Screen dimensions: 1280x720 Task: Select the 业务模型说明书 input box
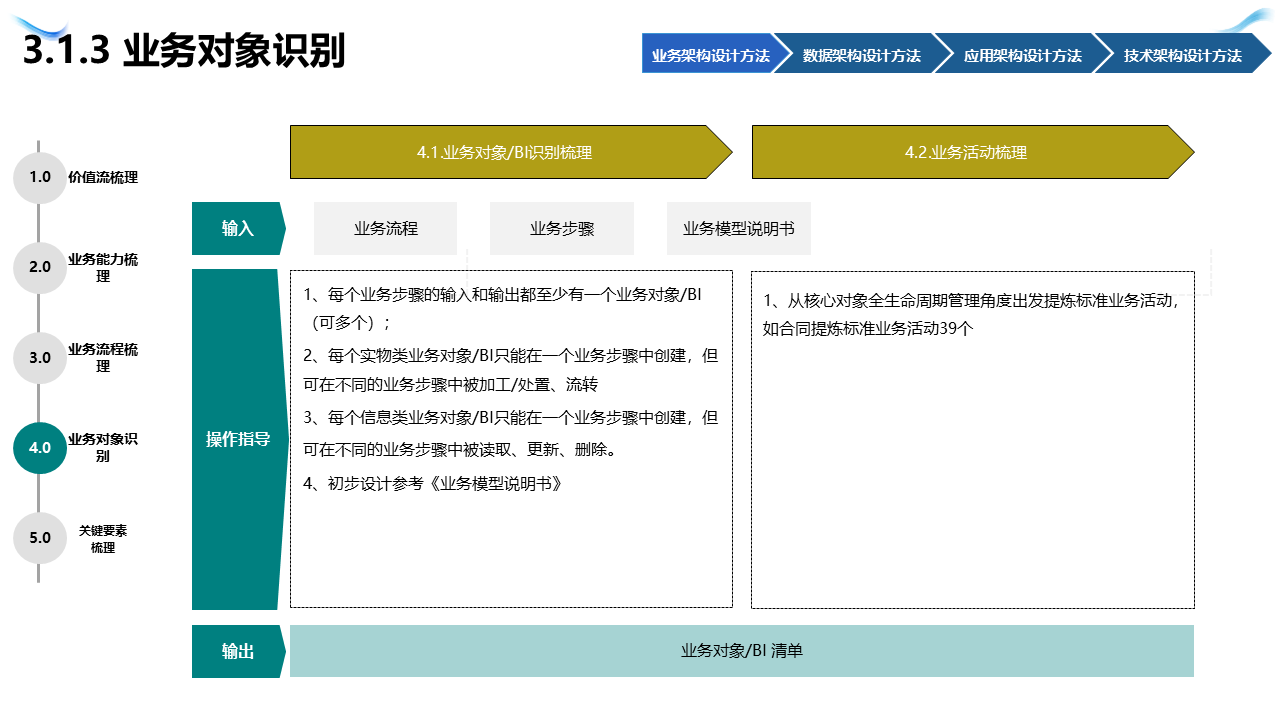pos(739,228)
